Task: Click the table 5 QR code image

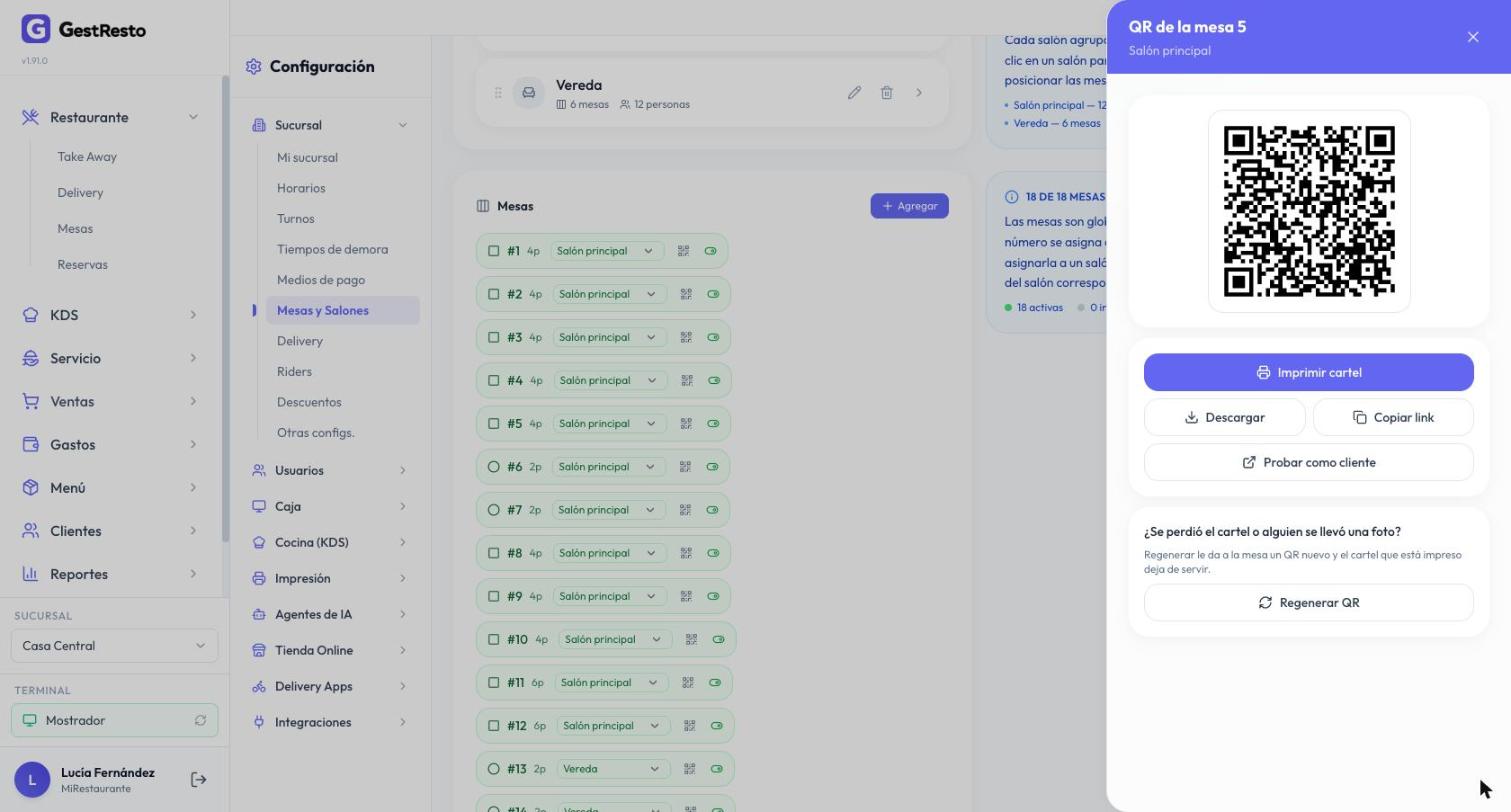Action: [x=1309, y=211]
